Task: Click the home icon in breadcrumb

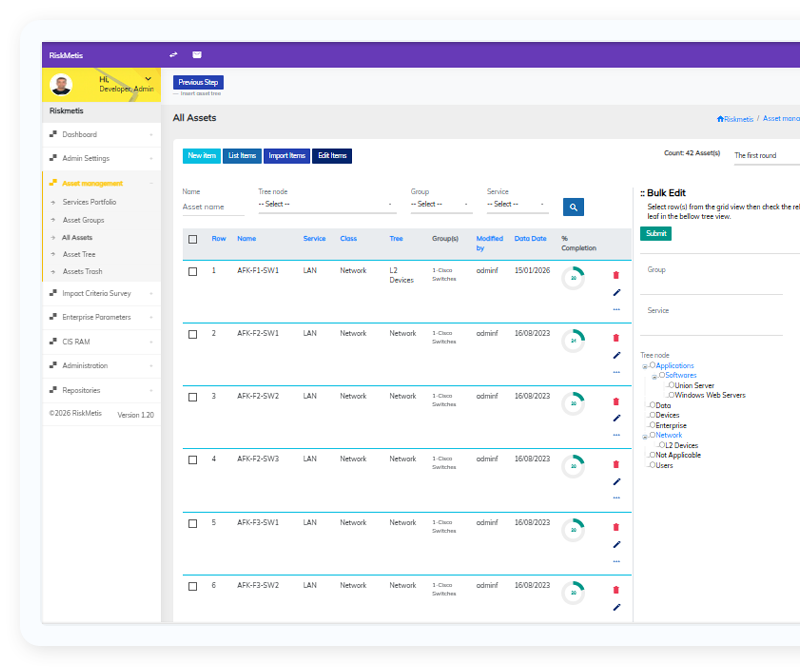Action: click(720, 119)
